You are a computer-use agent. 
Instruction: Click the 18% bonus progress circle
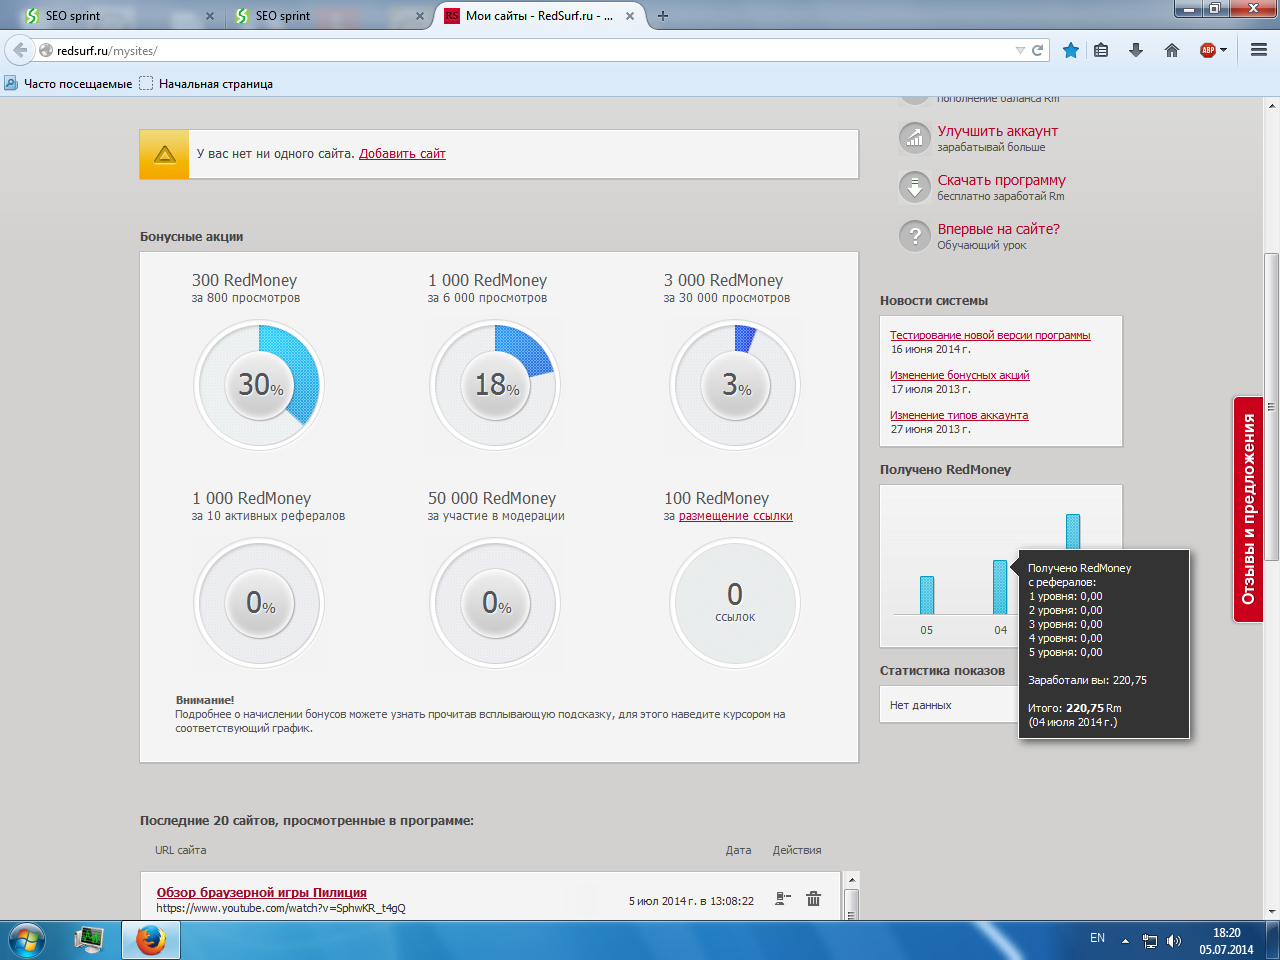point(495,385)
